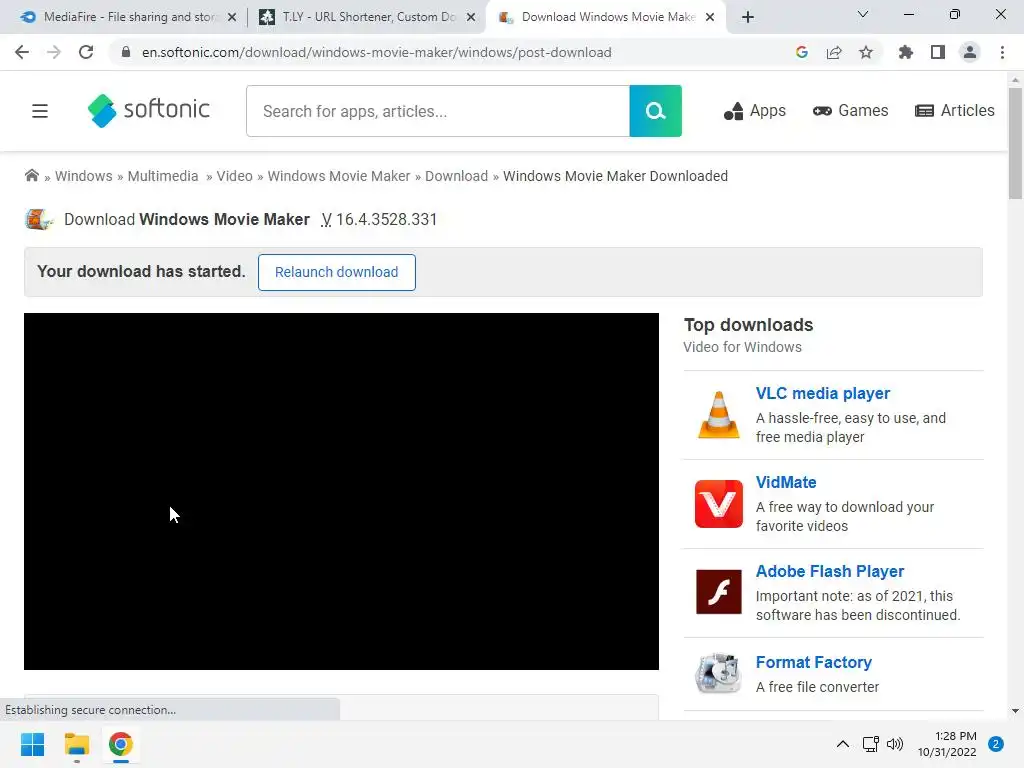Open the Format Factory link
Viewport: 1024px width, 768px height.
coord(814,662)
